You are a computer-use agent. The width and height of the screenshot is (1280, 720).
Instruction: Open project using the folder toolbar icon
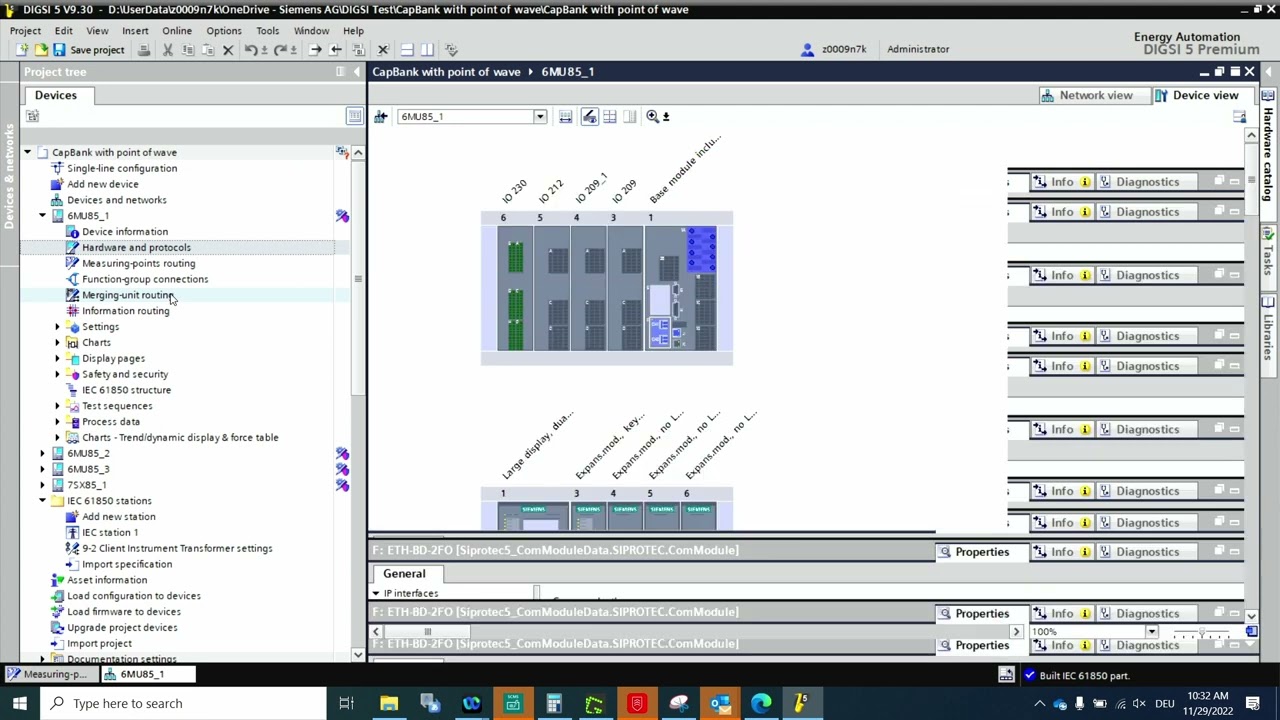(x=40, y=49)
